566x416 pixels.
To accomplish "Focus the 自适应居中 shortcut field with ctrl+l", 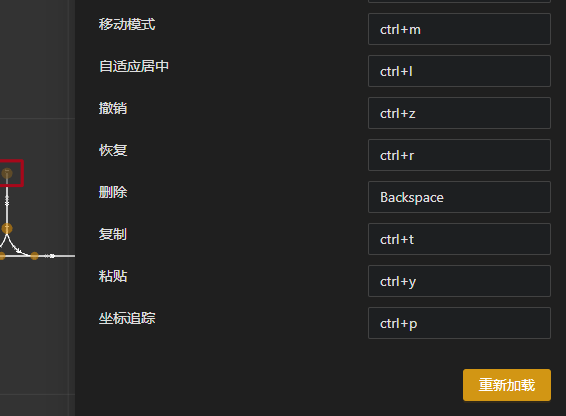I will pos(459,71).
